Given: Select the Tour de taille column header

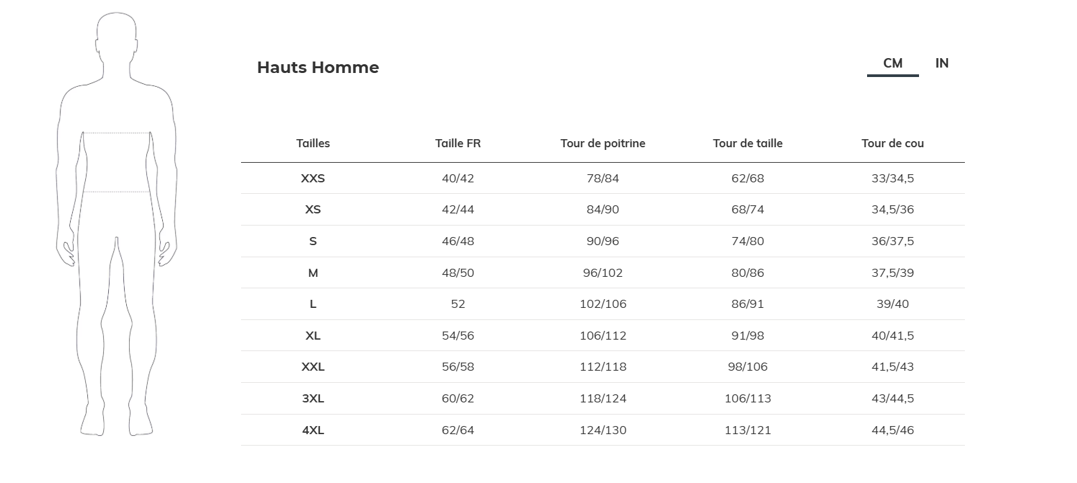Looking at the screenshot, I should pyautogui.click(x=748, y=144).
